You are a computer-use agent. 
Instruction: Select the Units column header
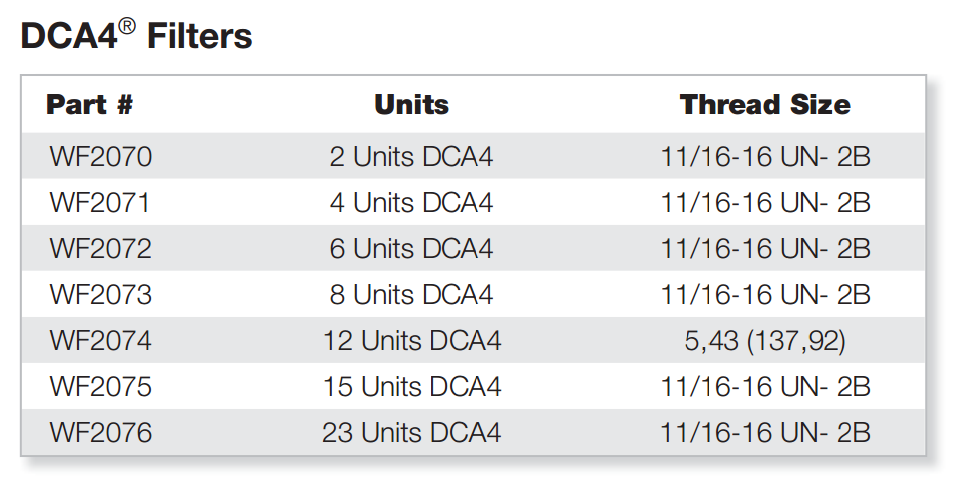click(411, 104)
